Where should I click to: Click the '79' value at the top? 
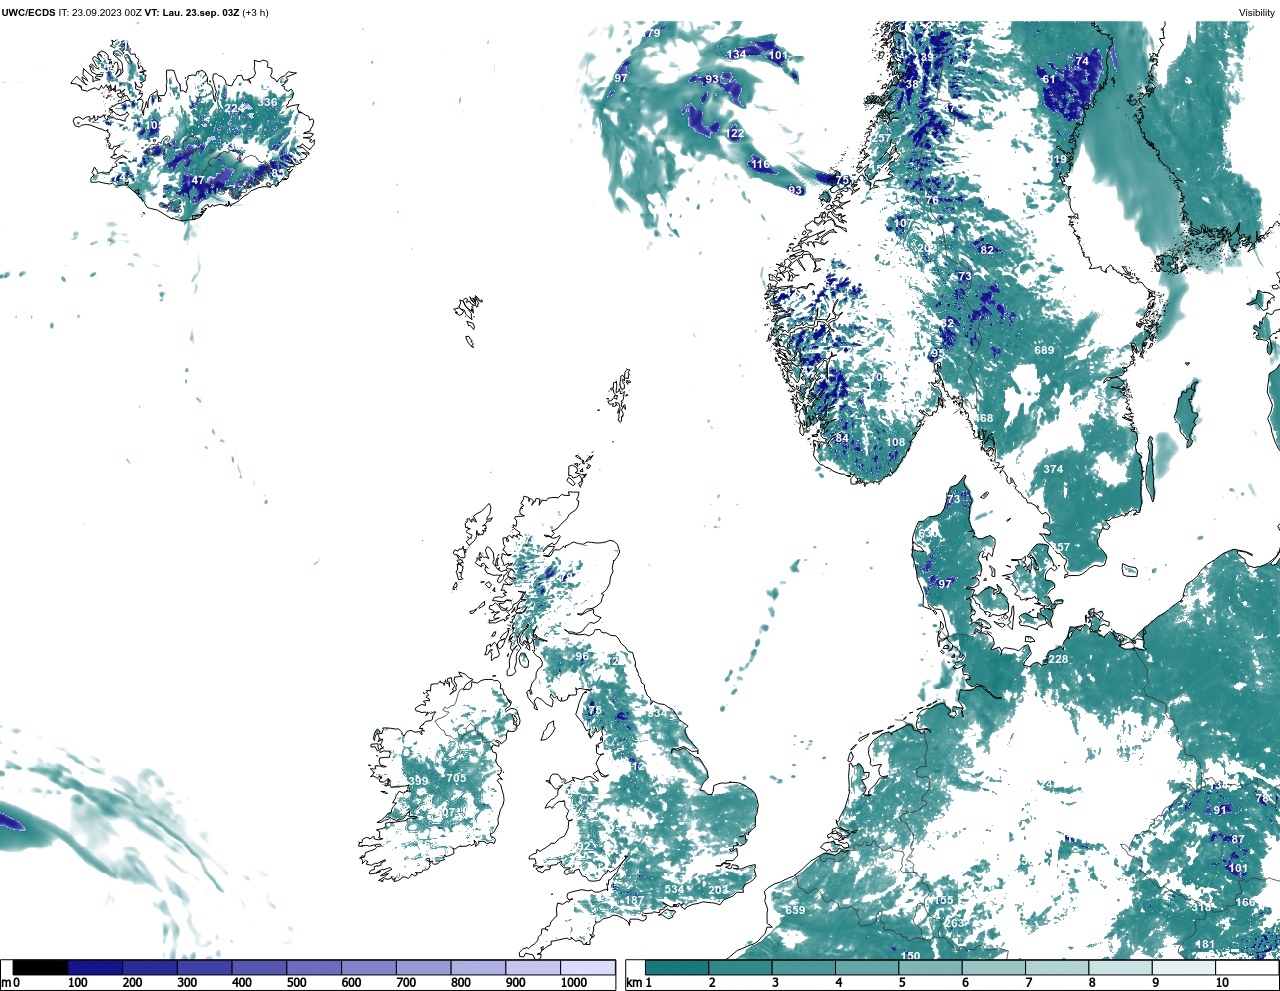(x=653, y=34)
